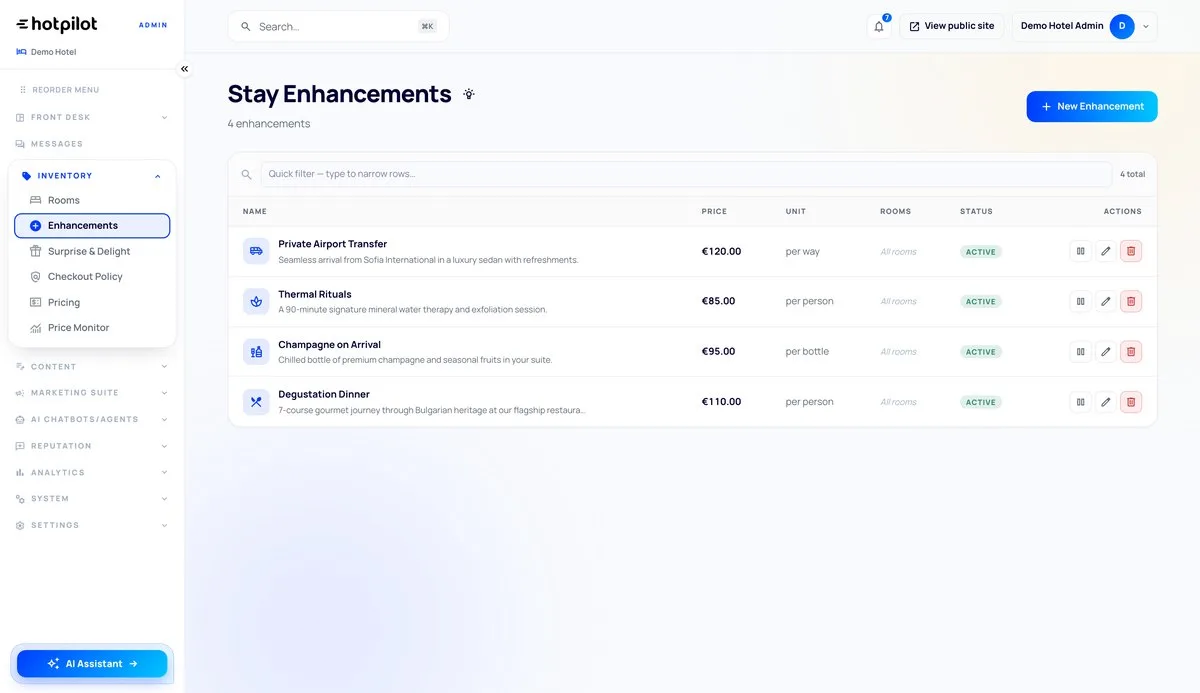Click the €95.00 price cell
1200x693 pixels.
click(x=718, y=352)
